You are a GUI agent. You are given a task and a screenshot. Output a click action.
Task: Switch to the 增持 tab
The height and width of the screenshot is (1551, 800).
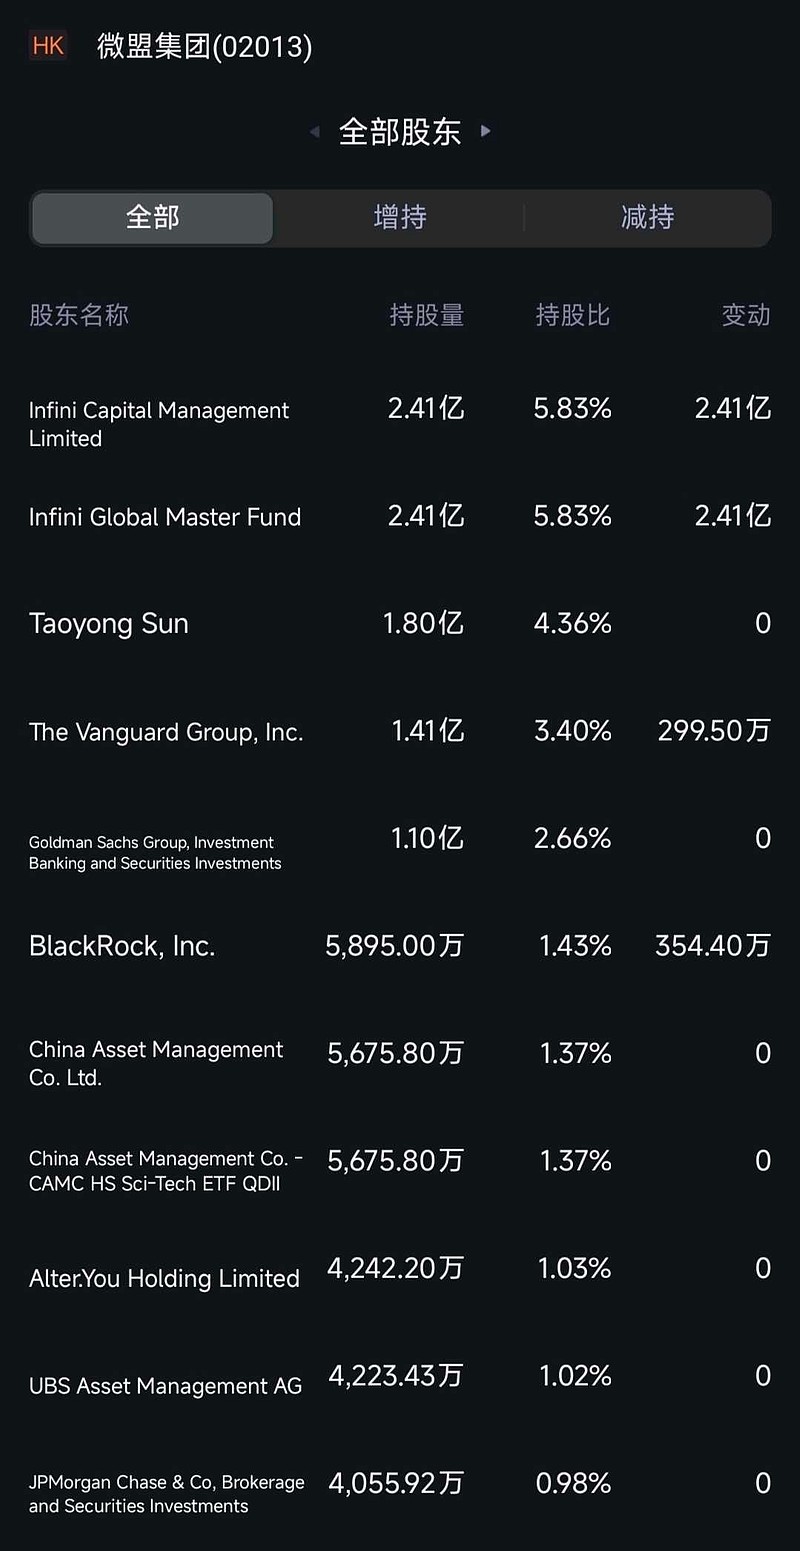click(x=399, y=218)
